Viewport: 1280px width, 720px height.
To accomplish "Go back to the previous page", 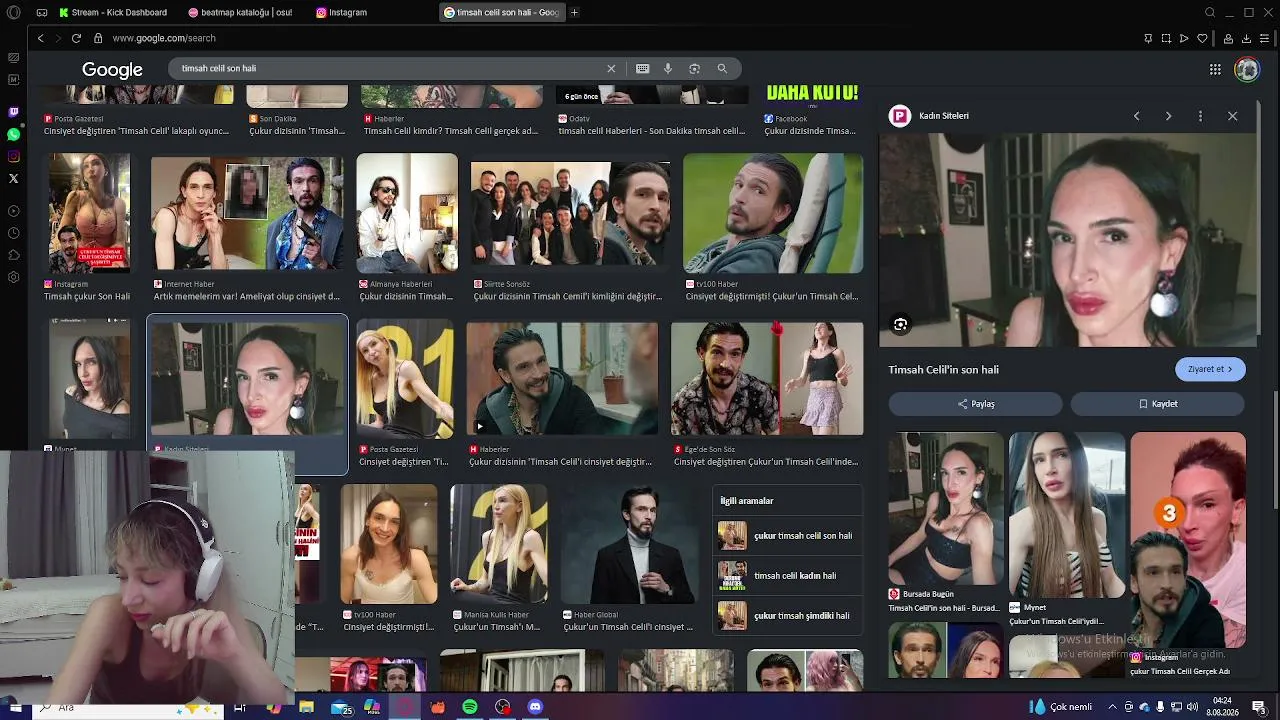I will click(x=40, y=38).
